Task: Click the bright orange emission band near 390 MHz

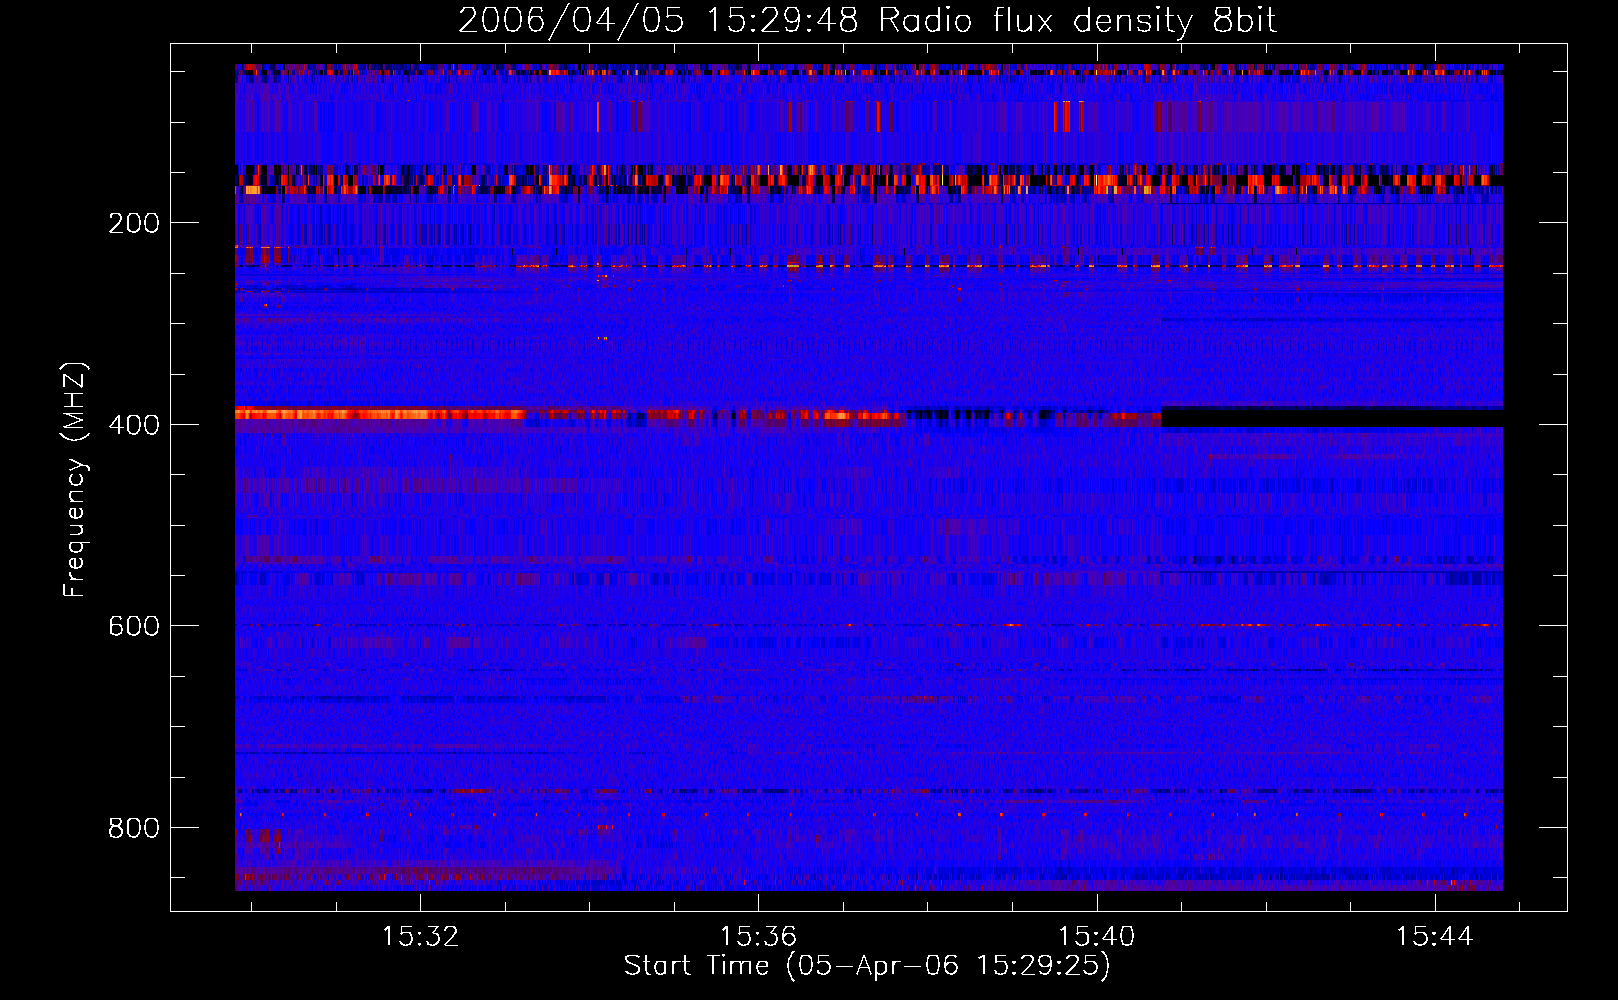Action: 380,414
